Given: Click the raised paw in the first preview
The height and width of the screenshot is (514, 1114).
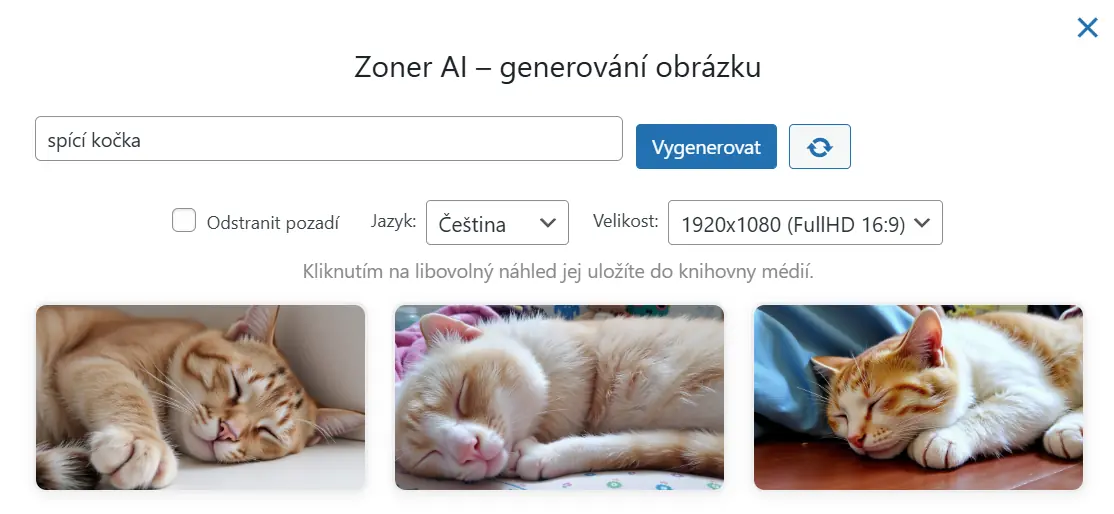Looking at the screenshot, I should click(129, 456).
